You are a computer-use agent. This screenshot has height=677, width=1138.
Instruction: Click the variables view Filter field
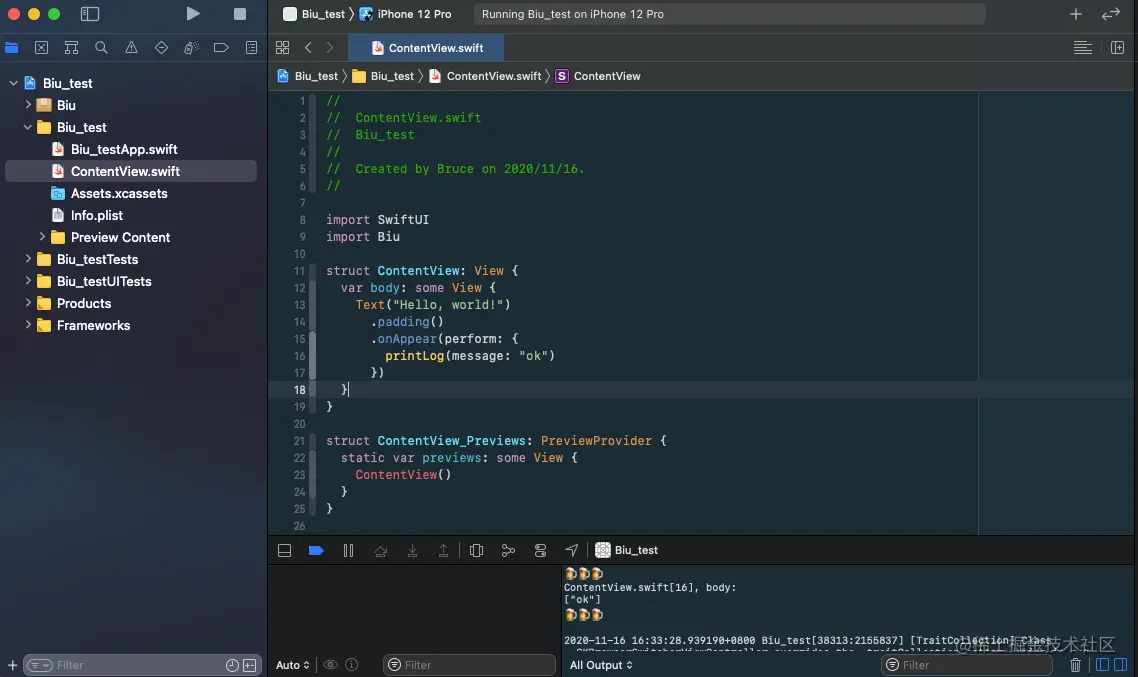(470, 665)
